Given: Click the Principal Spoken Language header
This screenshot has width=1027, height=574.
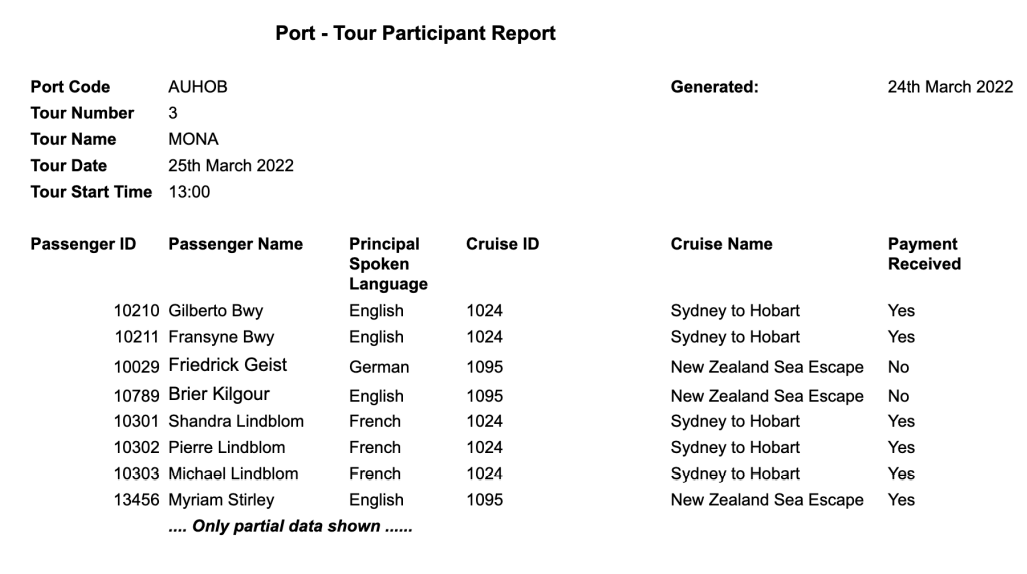Looking at the screenshot, I should [x=388, y=263].
